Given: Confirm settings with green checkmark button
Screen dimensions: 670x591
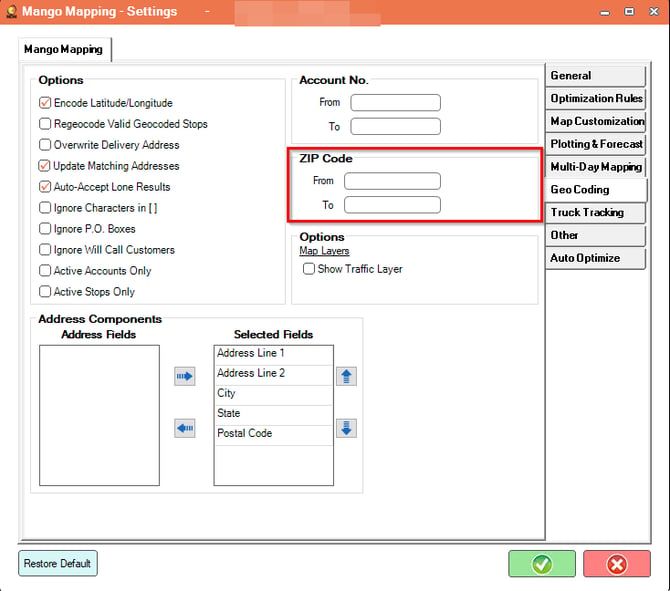Looking at the screenshot, I should click(x=541, y=564).
